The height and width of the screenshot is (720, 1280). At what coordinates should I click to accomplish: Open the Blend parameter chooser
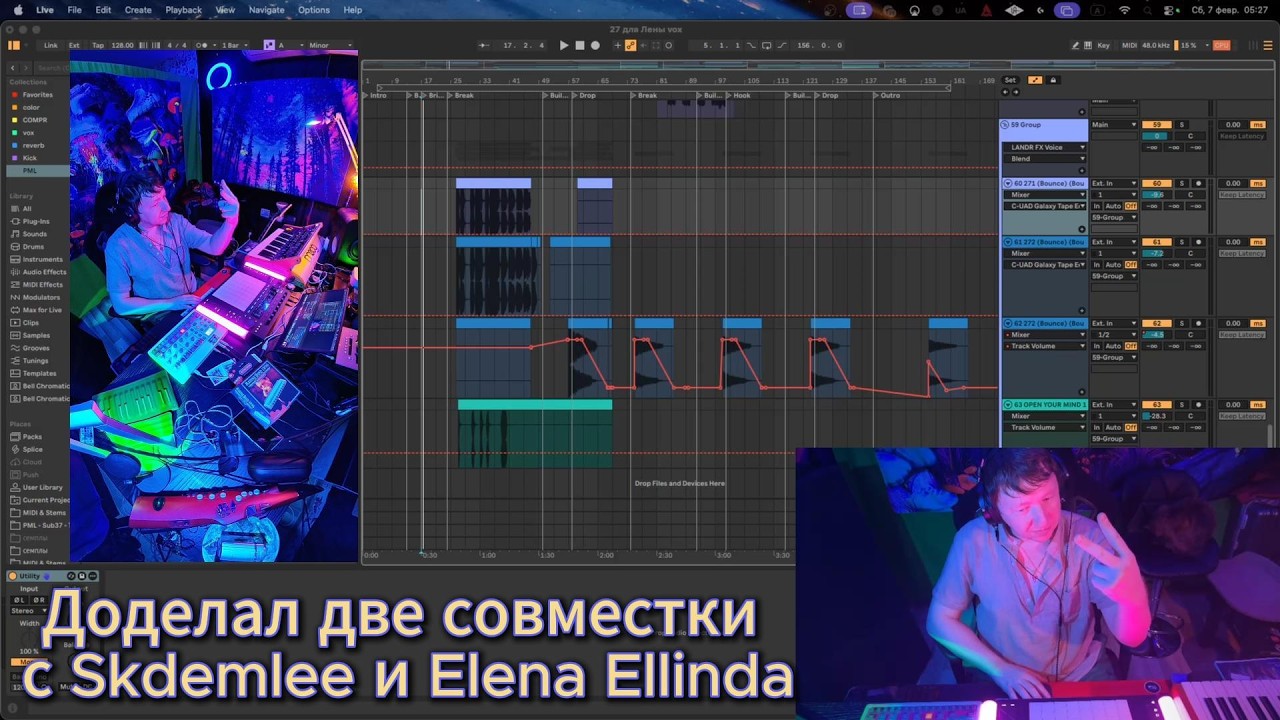tap(1045, 158)
